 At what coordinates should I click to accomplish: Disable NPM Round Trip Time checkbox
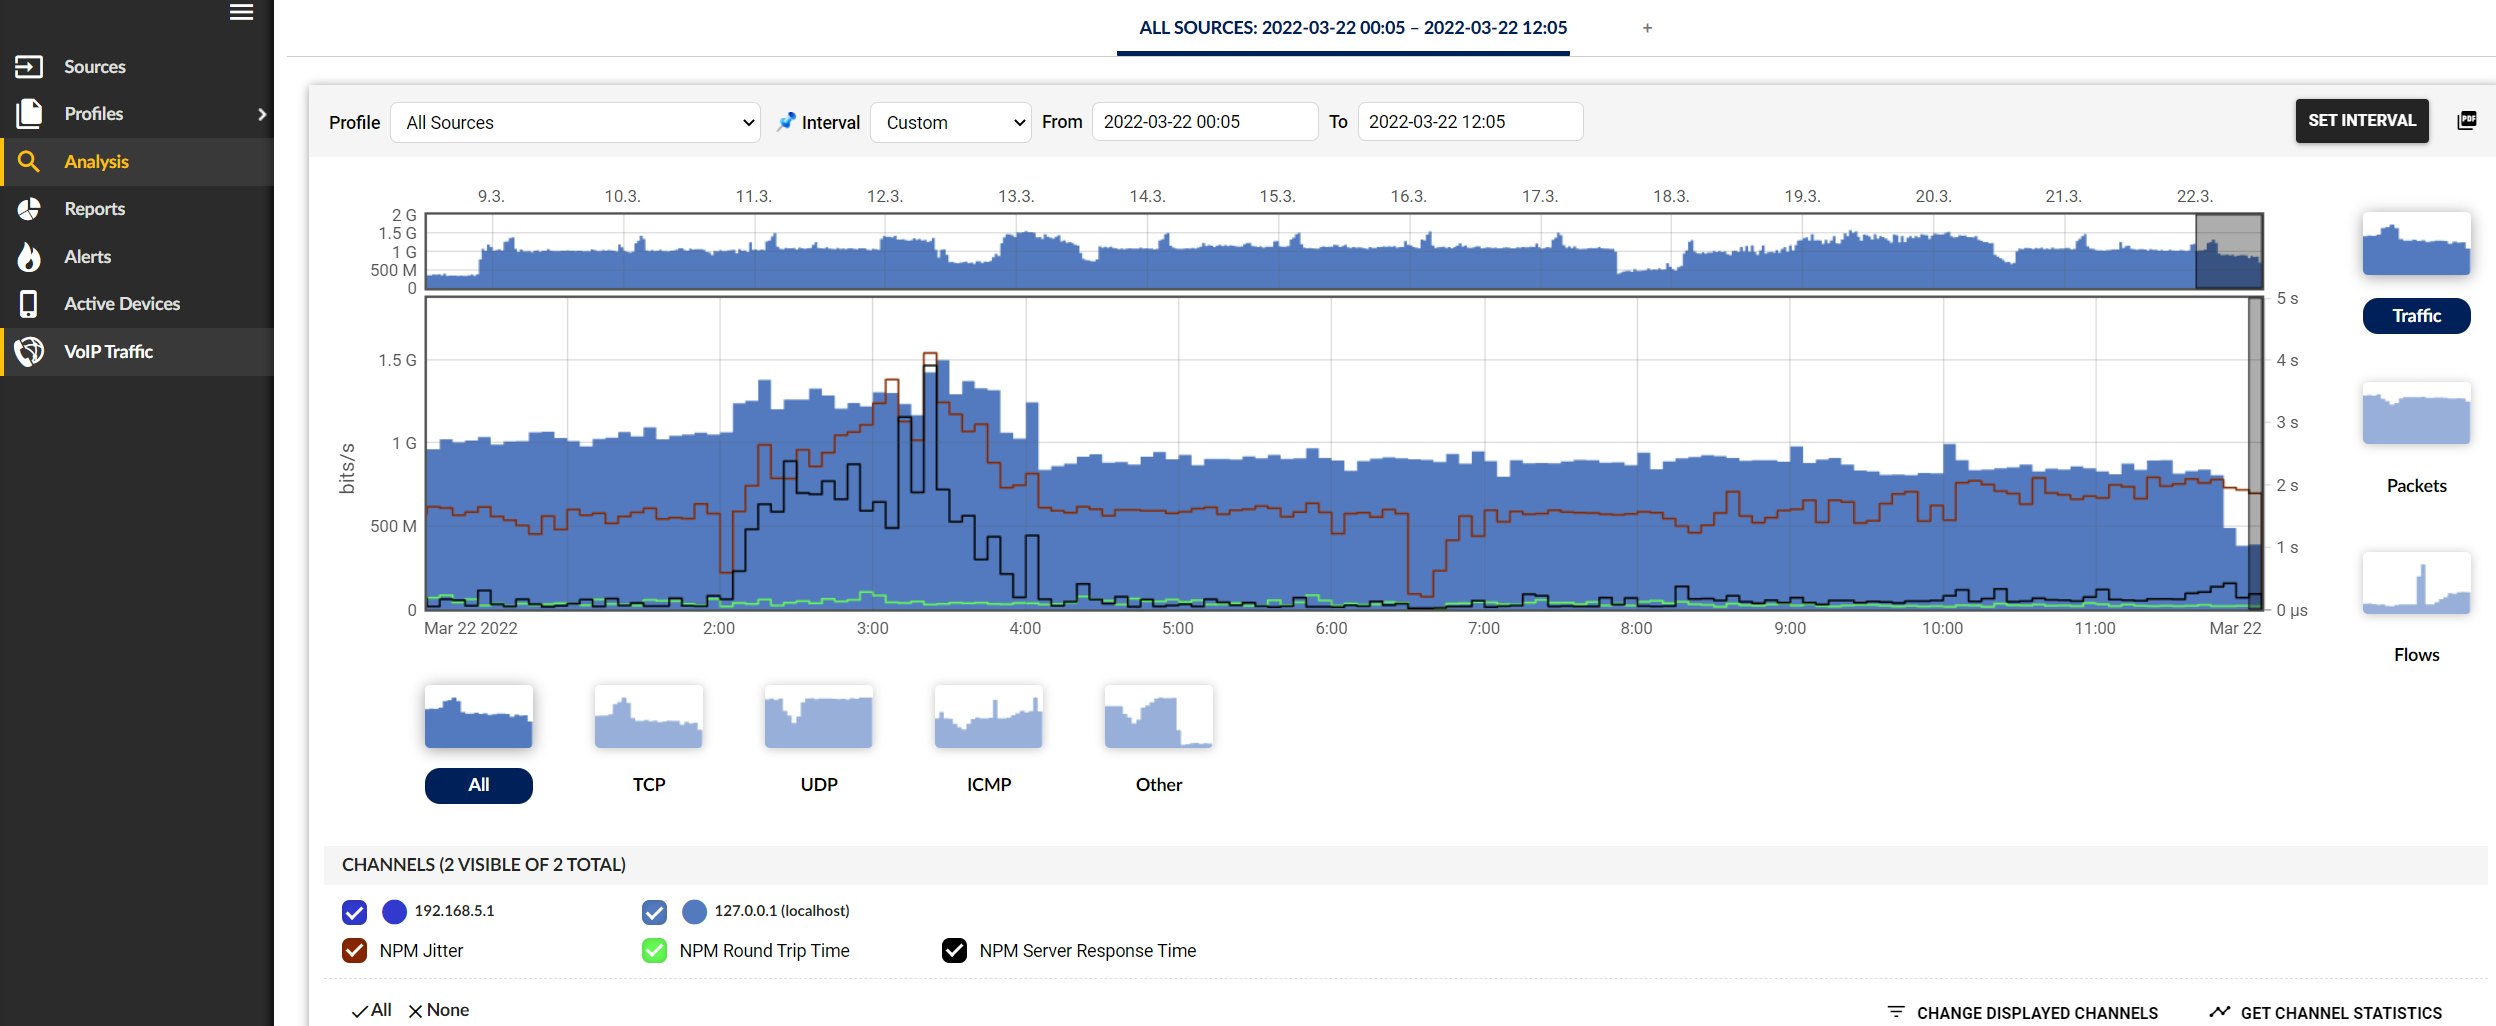click(x=654, y=951)
